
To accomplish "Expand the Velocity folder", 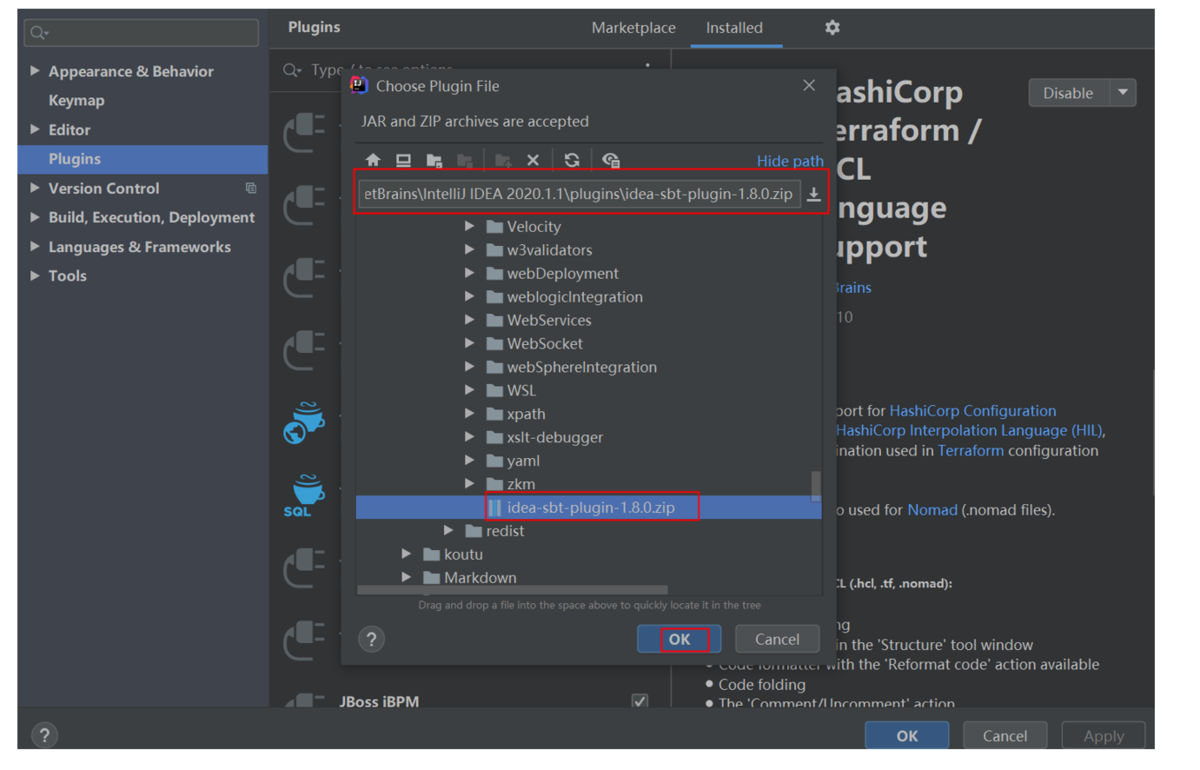I will tap(469, 227).
